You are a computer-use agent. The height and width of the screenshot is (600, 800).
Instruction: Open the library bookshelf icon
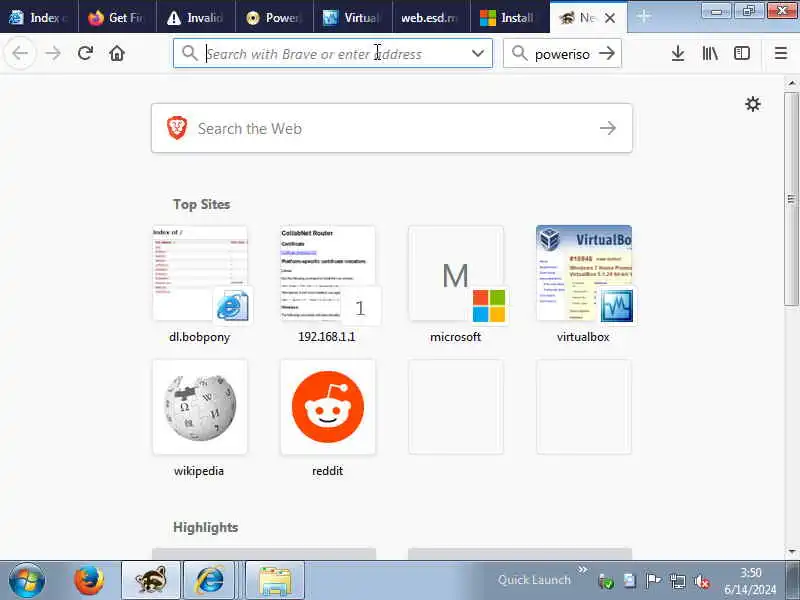(710, 53)
